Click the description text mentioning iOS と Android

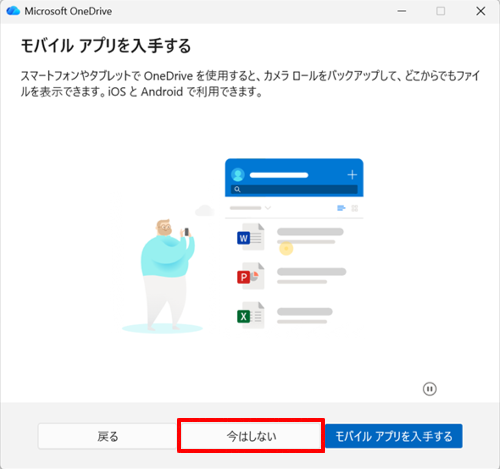[250, 84]
